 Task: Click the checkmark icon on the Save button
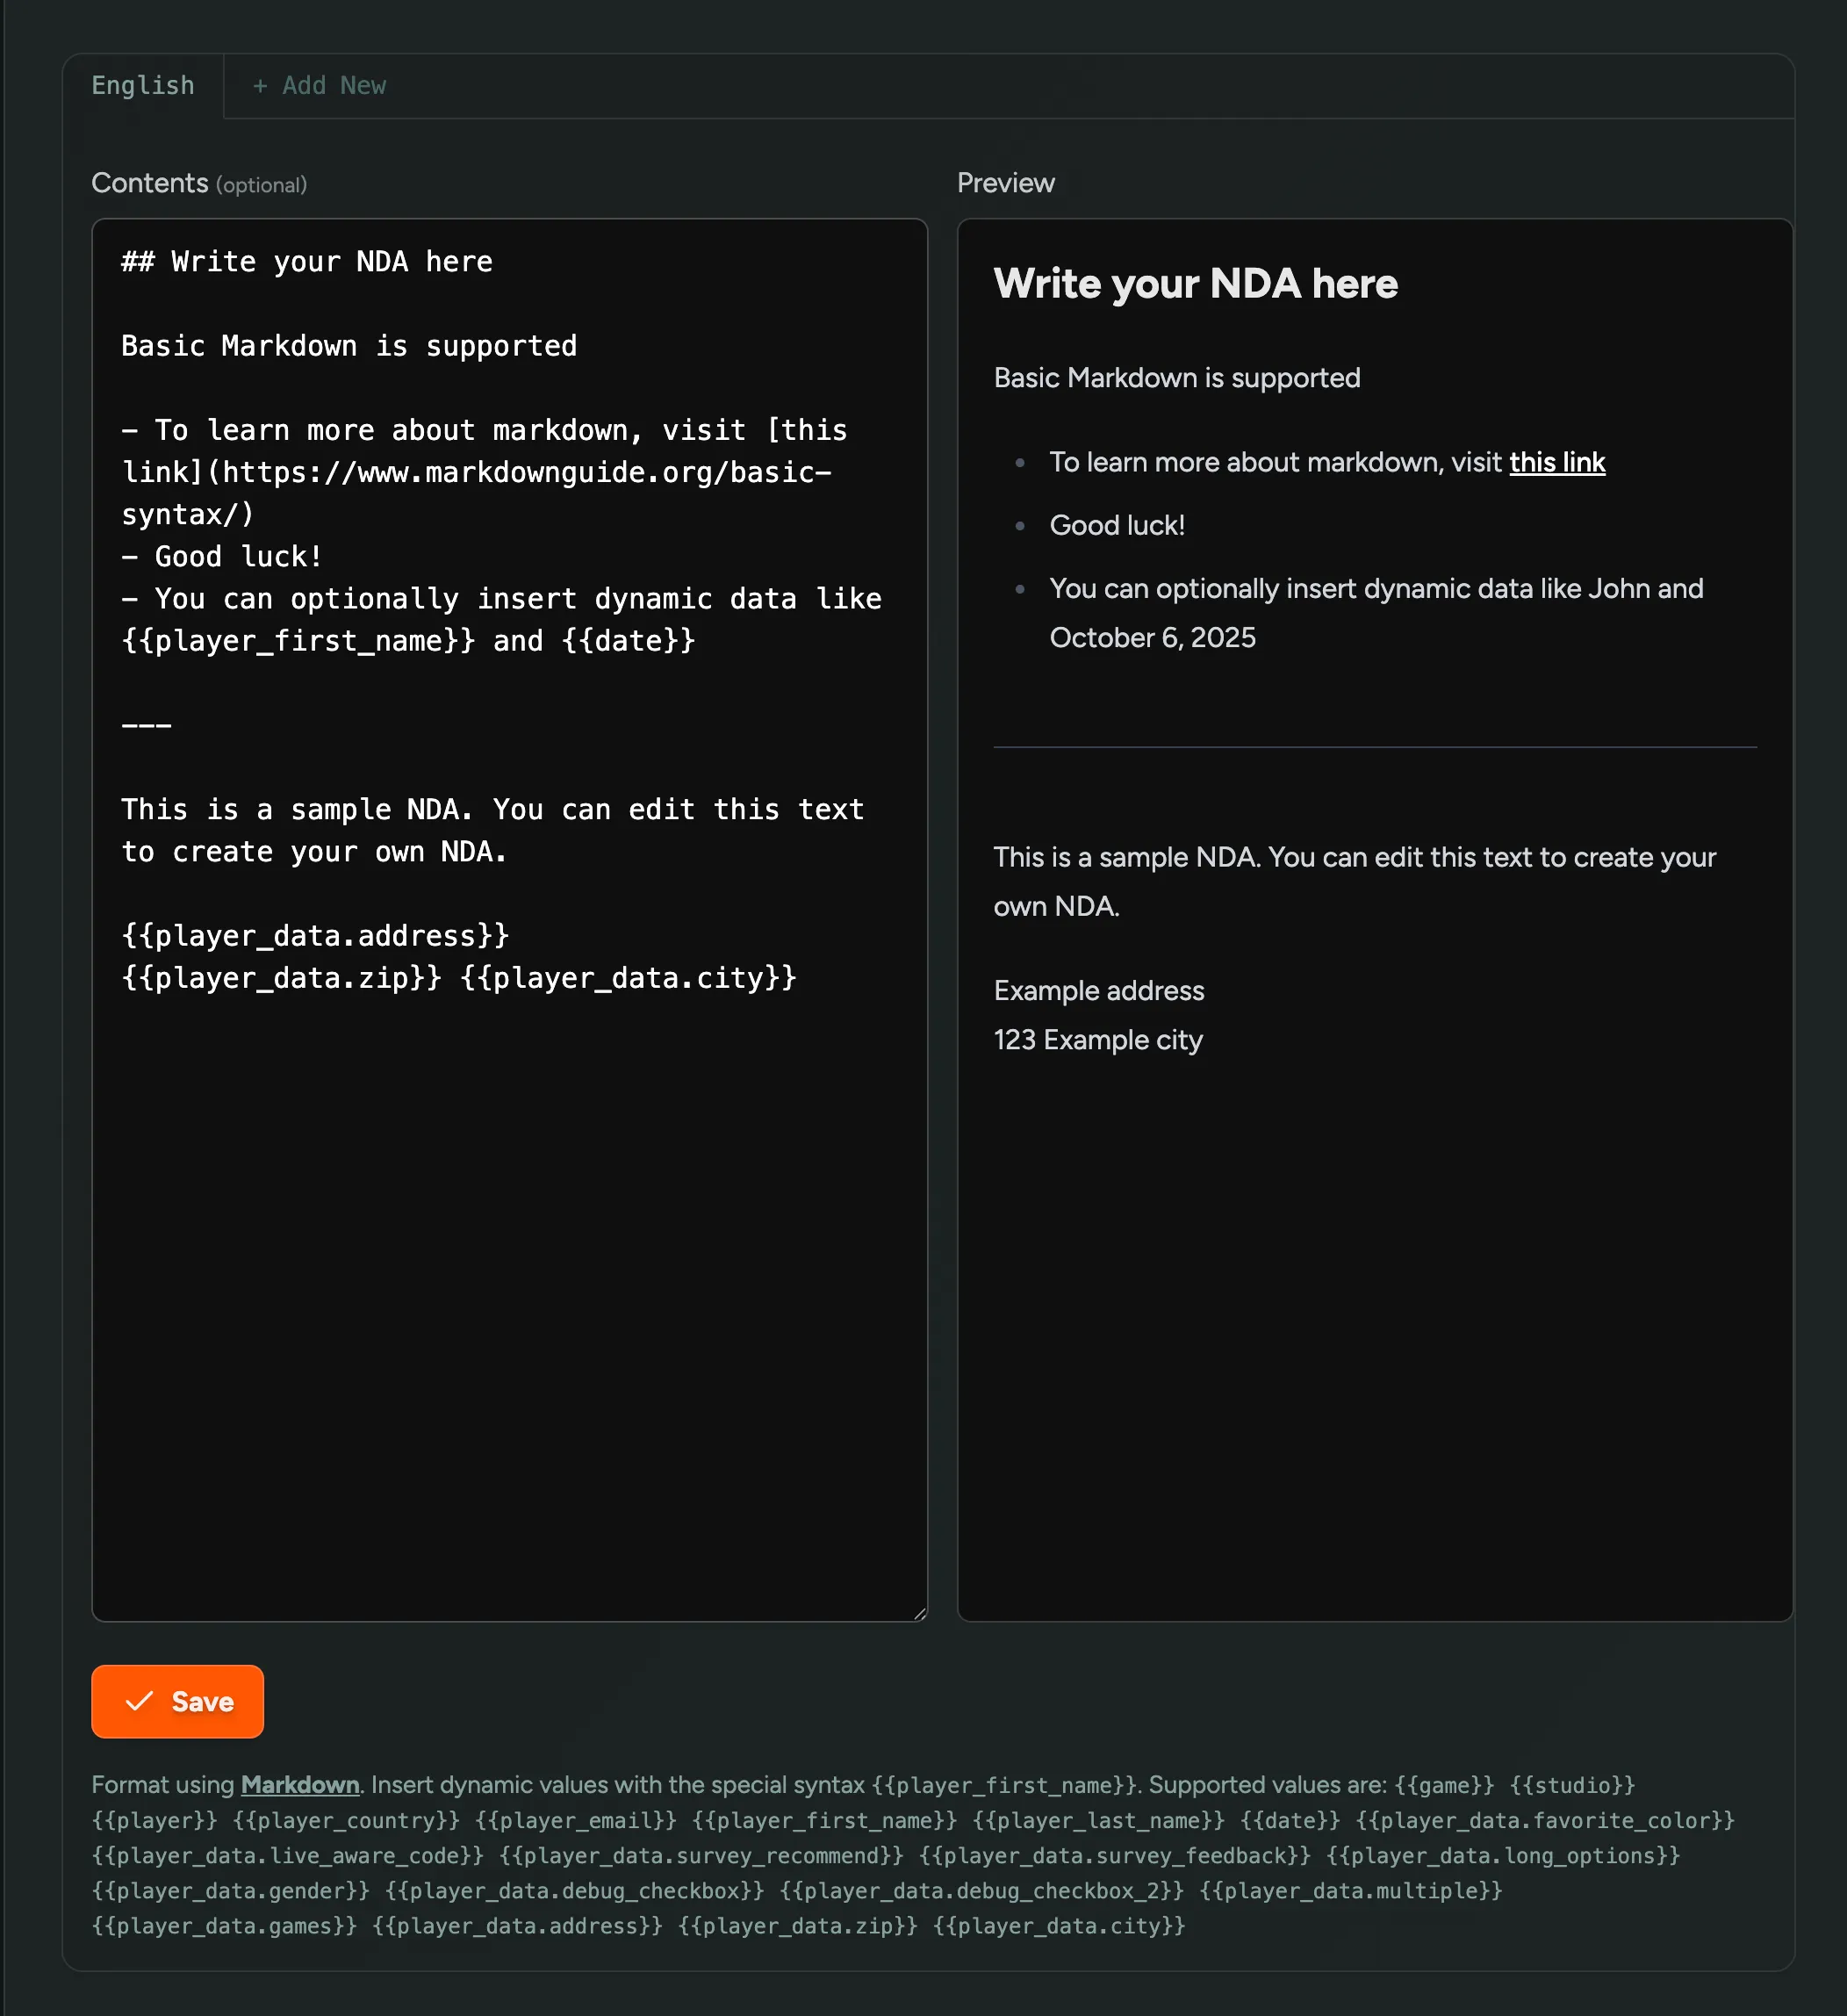pos(140,1701)
